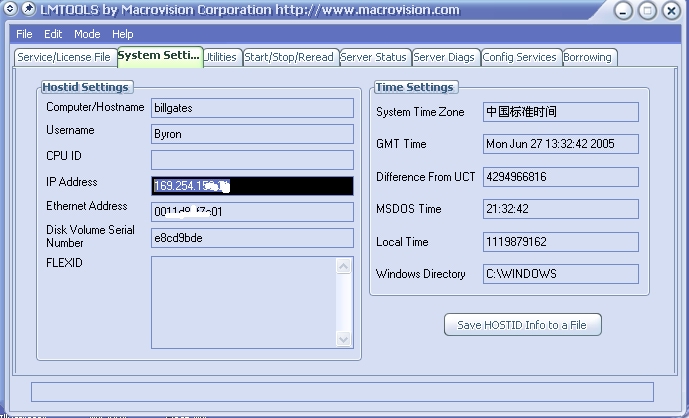Image resolution: width=689 pixels, height=418 pixels.
Task: Maximize the LMTOOLS window
Action: coord(647,10)
